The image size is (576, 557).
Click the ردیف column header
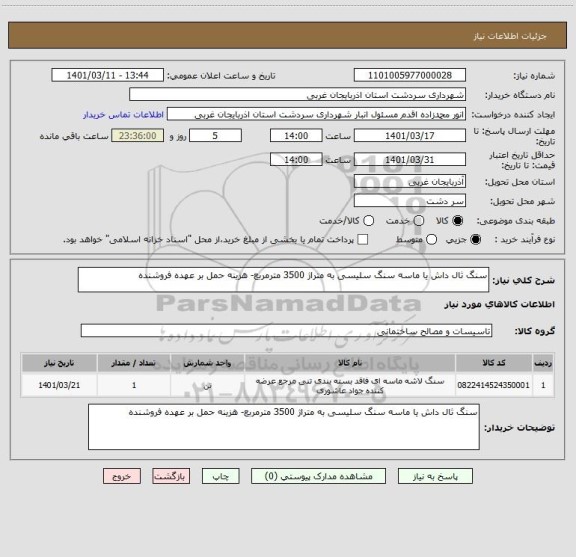pos(543,363)
